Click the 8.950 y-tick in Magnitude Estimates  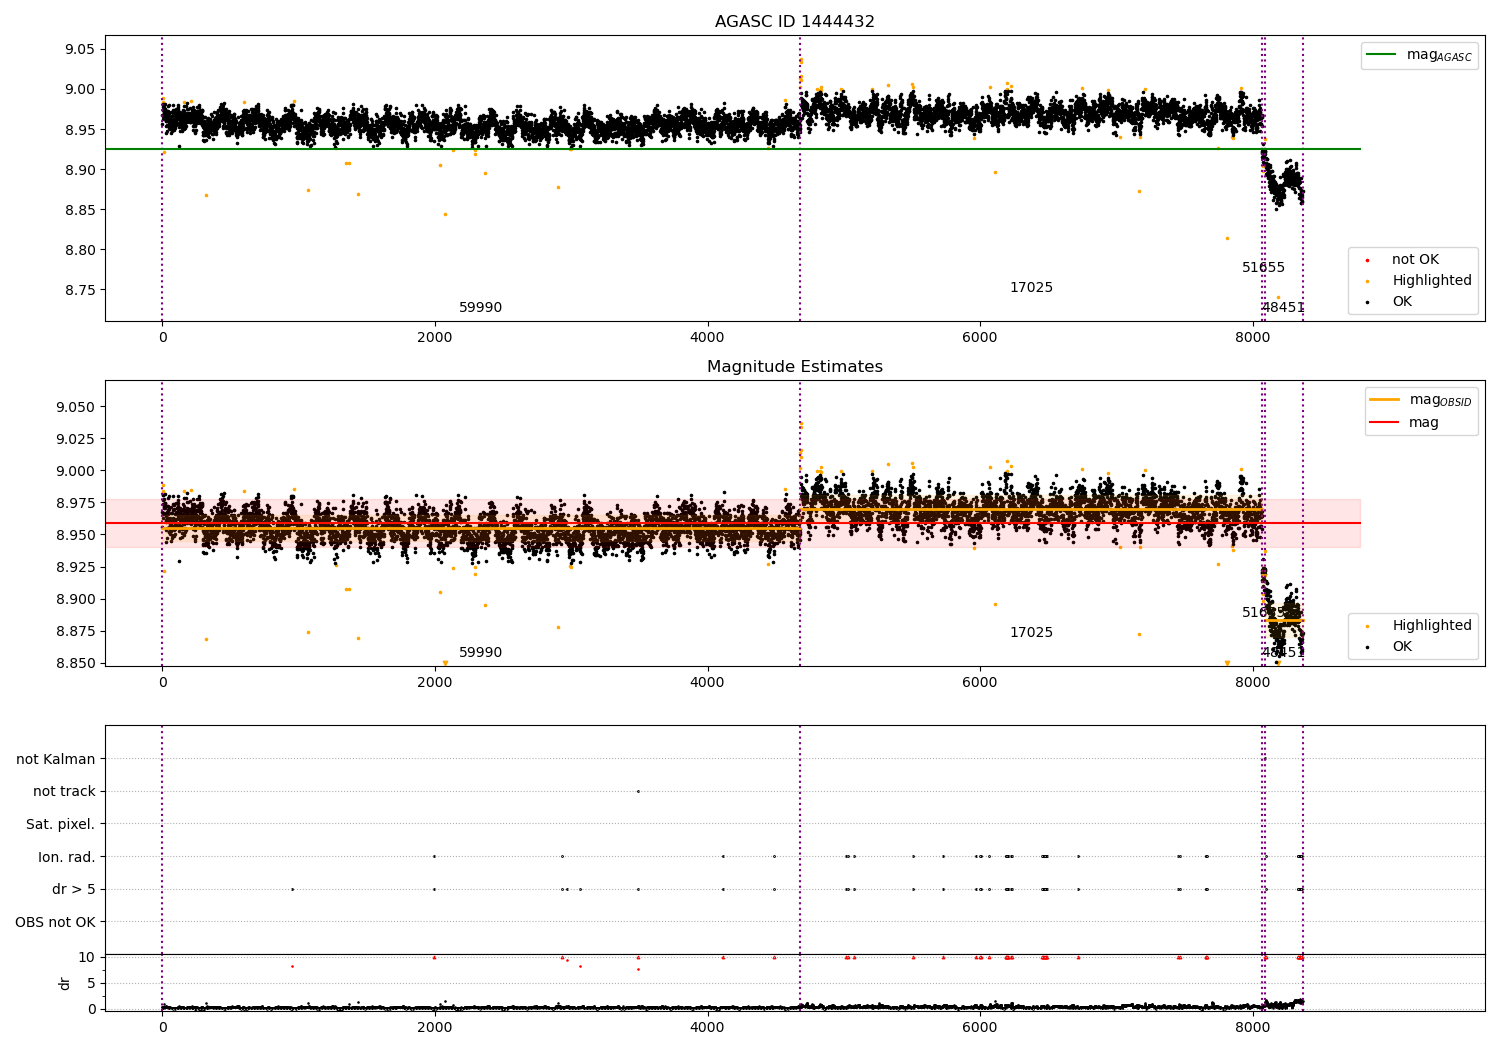click(x=75, y=535)
